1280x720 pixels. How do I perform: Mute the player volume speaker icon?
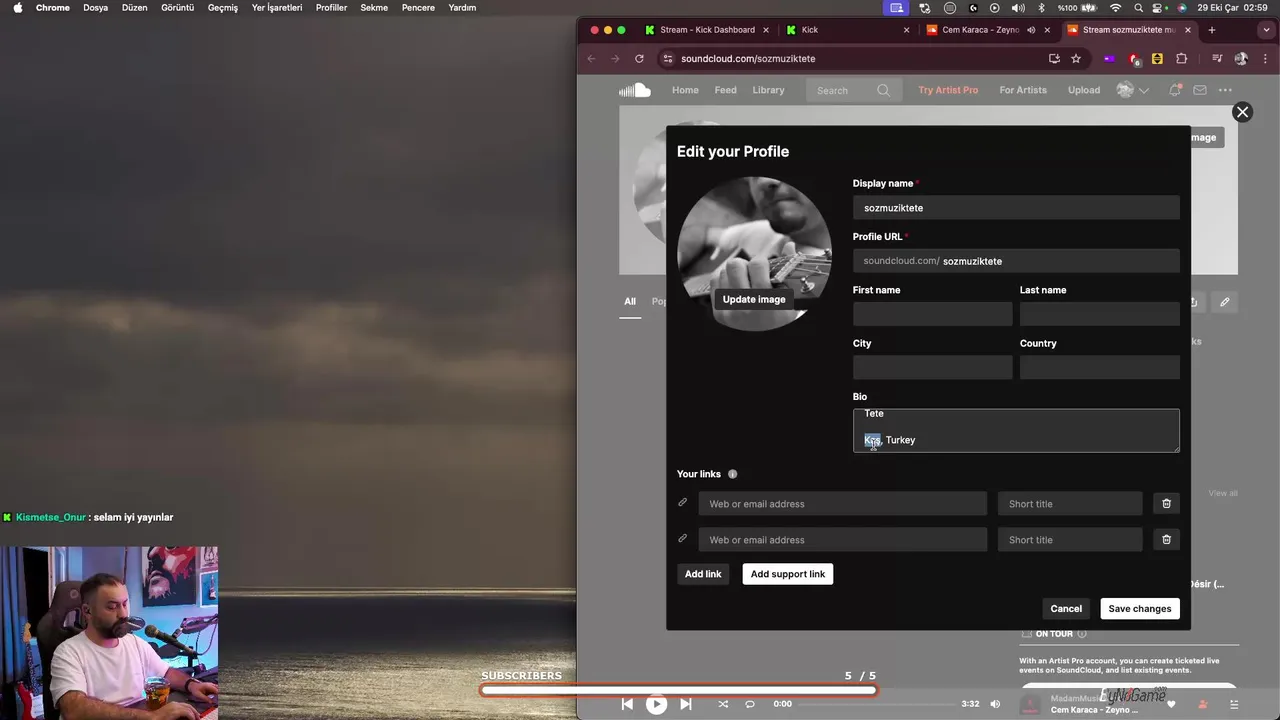tap(995, 704)
